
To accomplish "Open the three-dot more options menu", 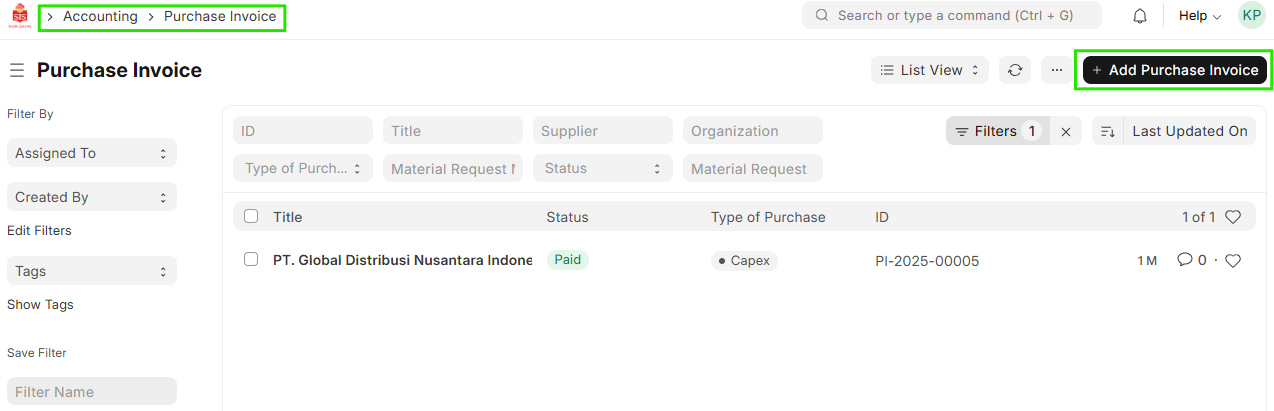I will pos(1056,70).
